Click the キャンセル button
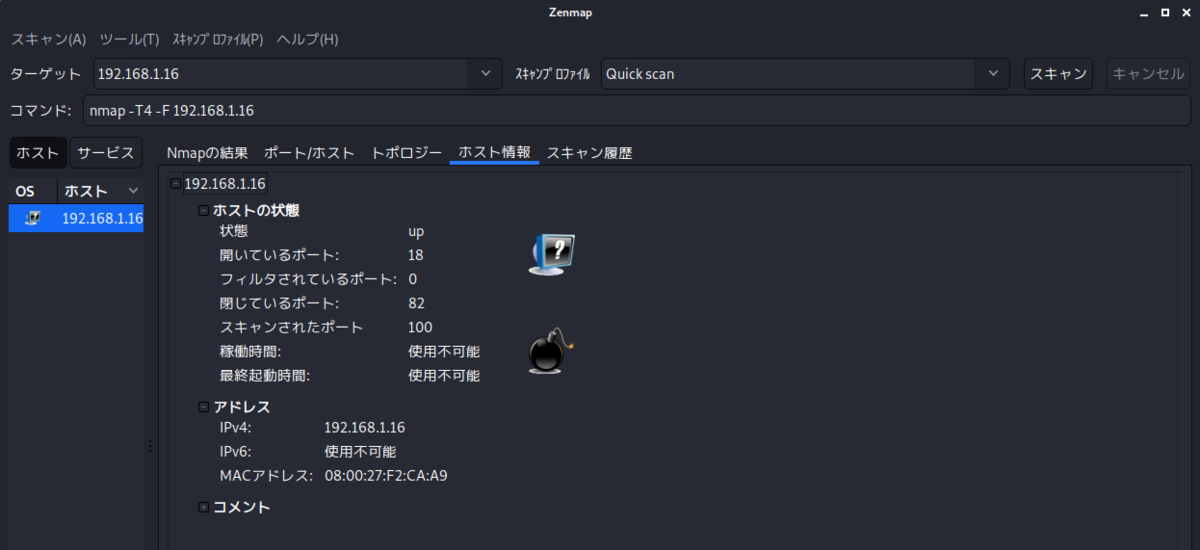Screen dimensions: 1200x550 1148,74
